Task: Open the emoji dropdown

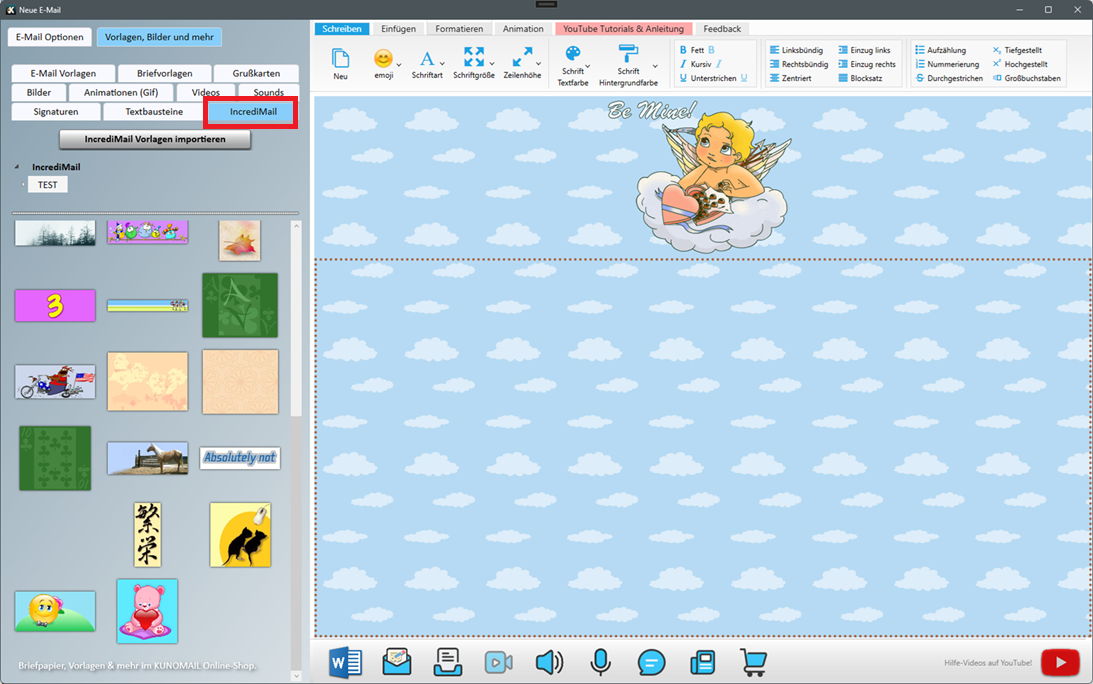Action: pyautogui.click(x=384, y=63)
